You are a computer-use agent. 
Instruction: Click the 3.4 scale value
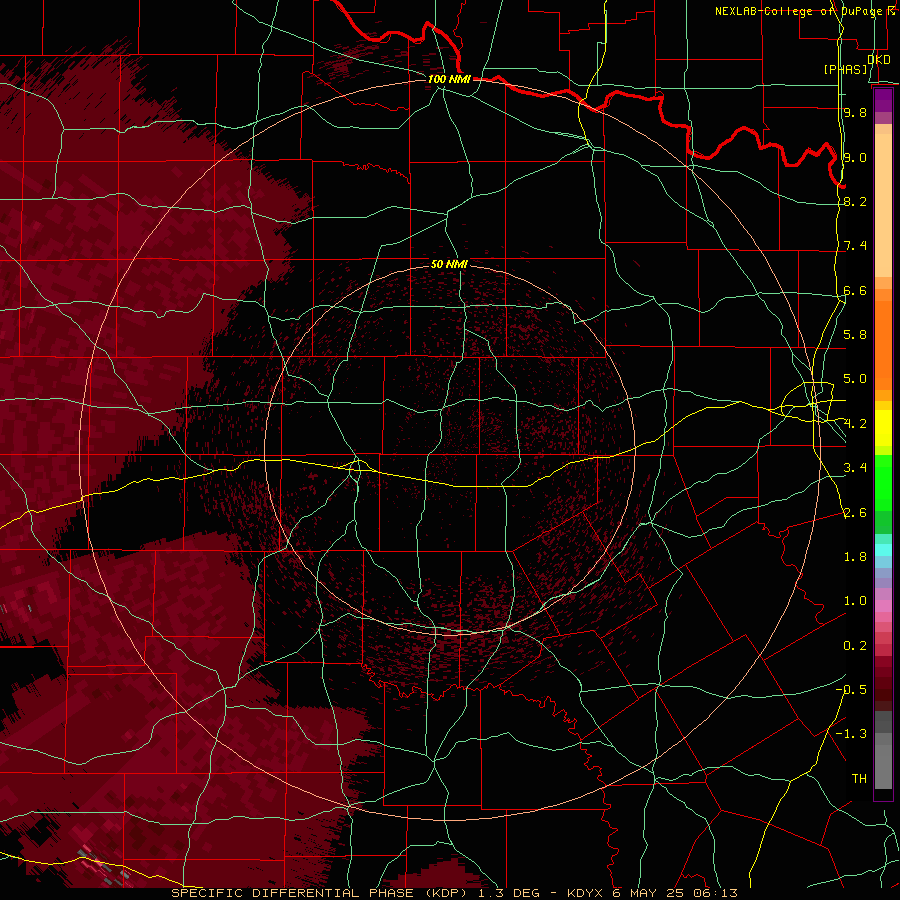pos(855,468)
